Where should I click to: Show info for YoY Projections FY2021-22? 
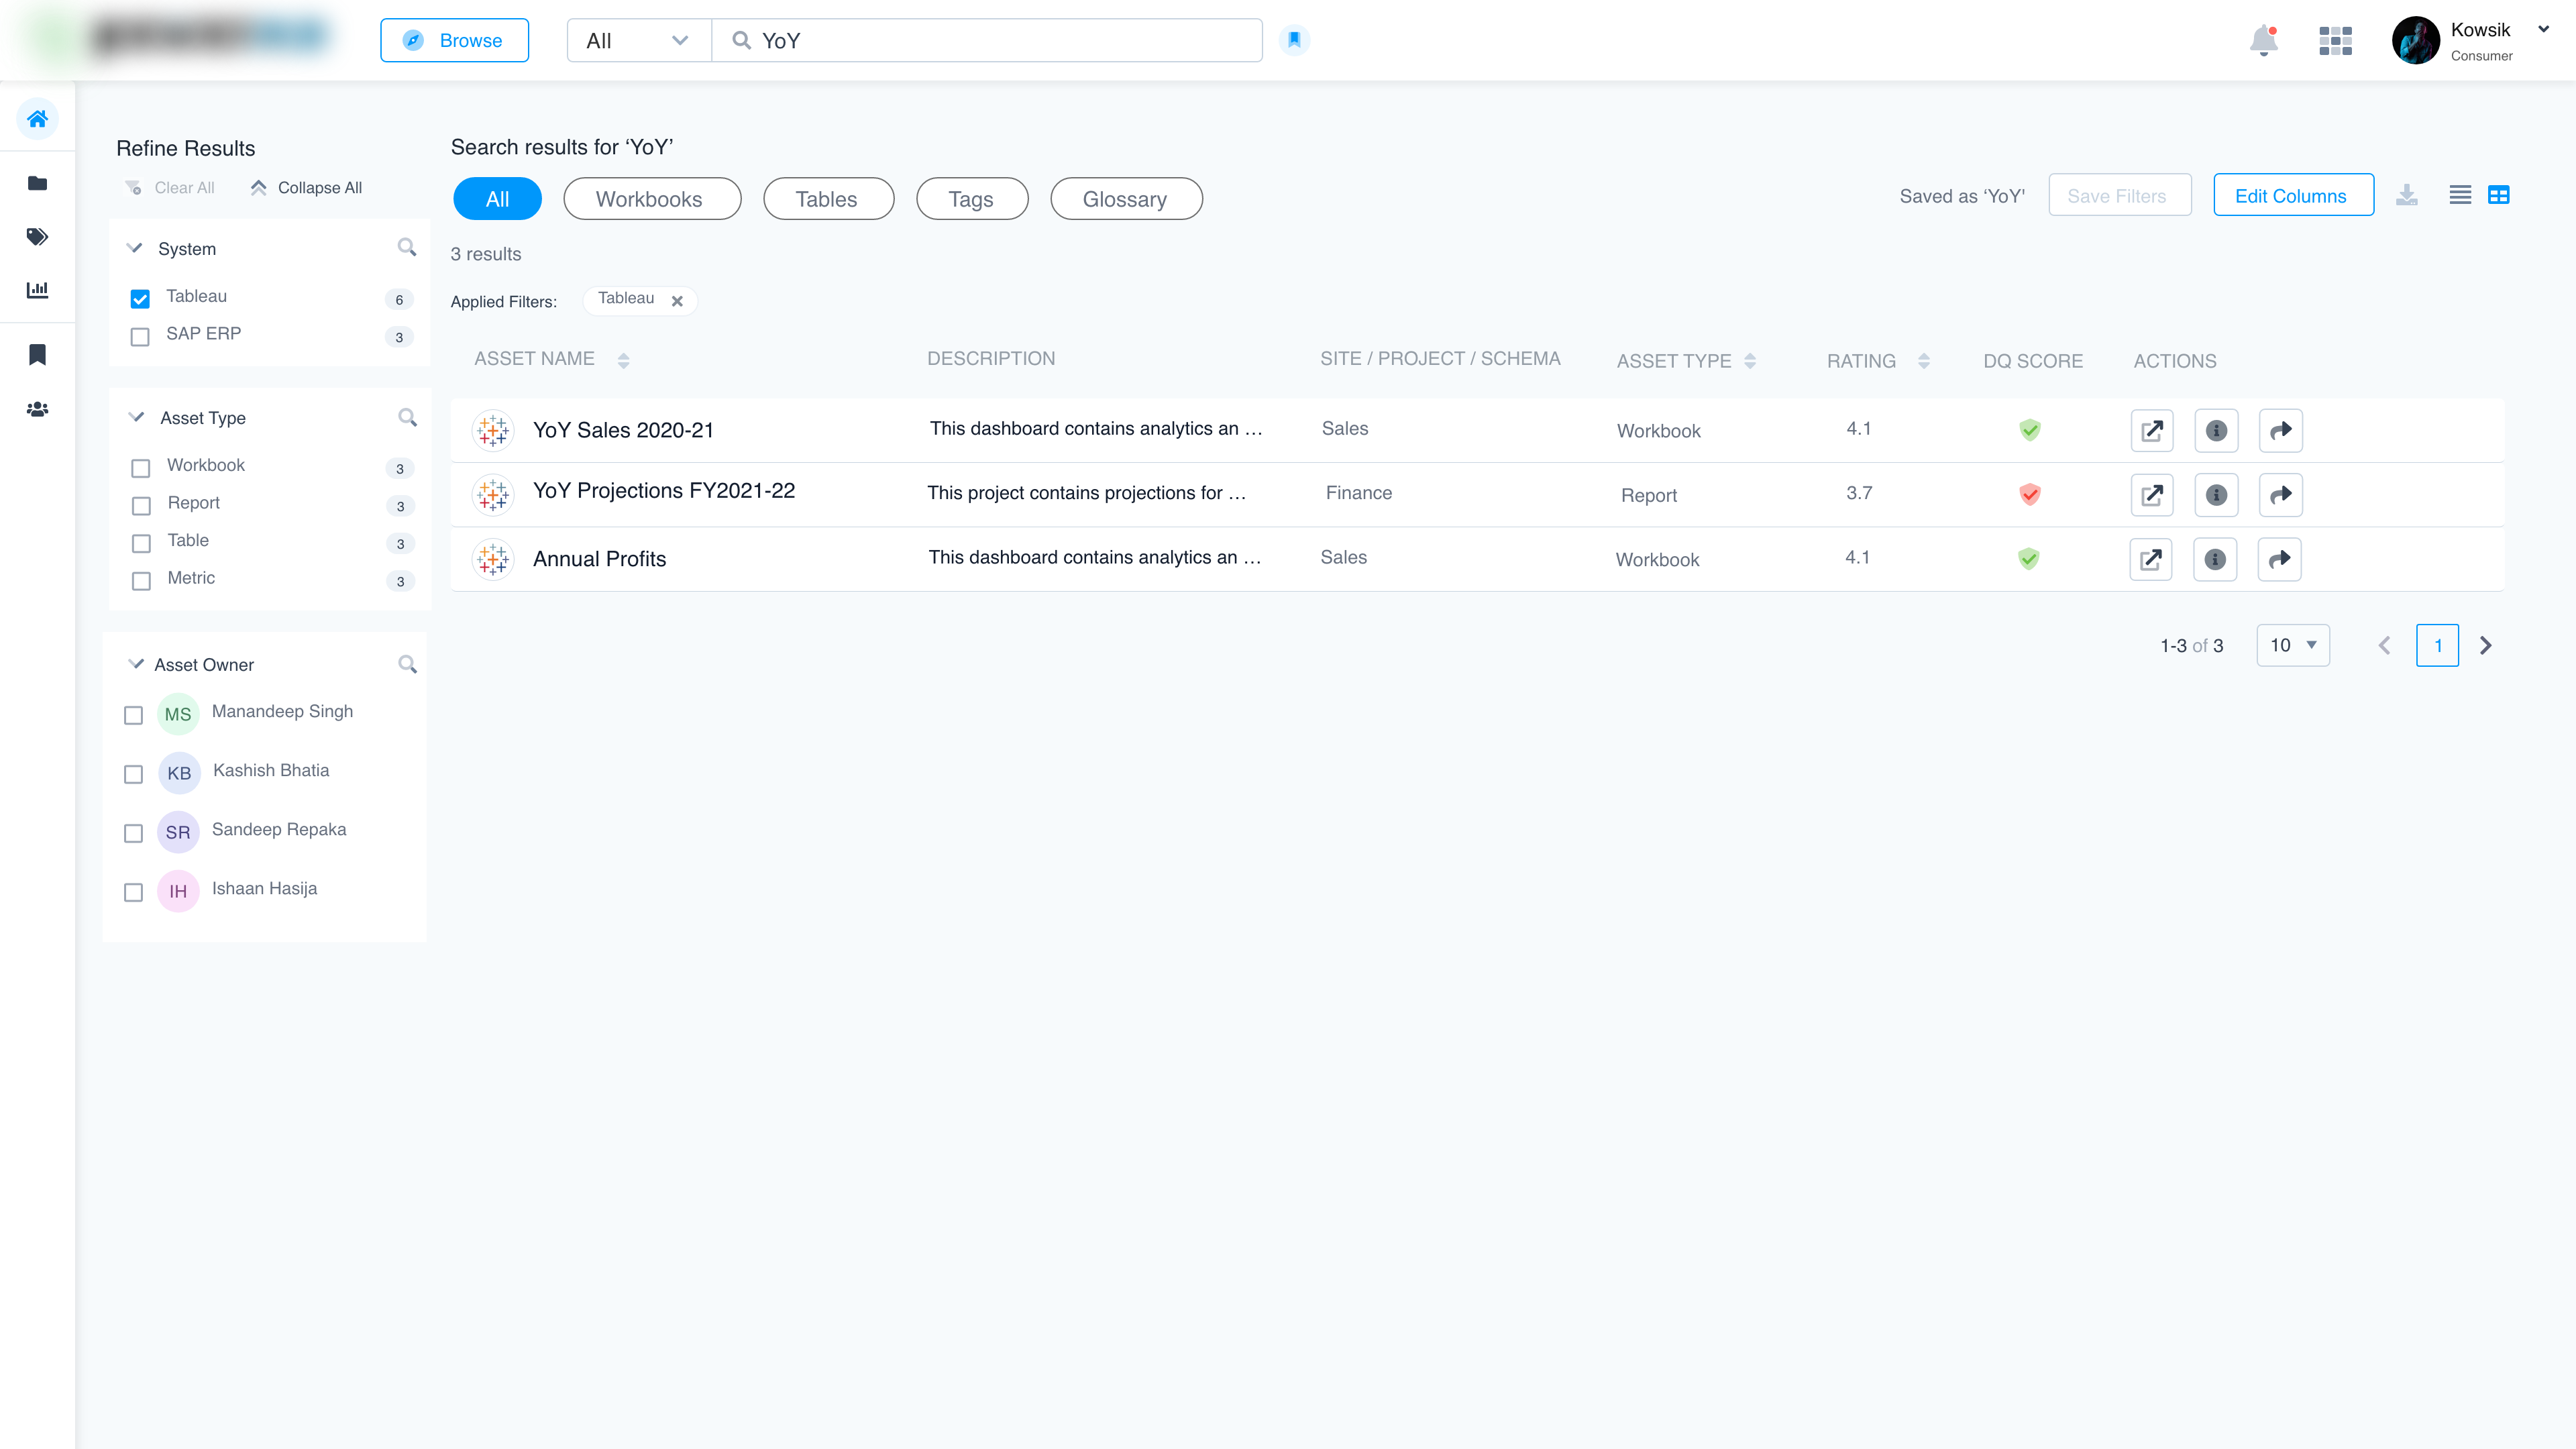coord(2216,495)
